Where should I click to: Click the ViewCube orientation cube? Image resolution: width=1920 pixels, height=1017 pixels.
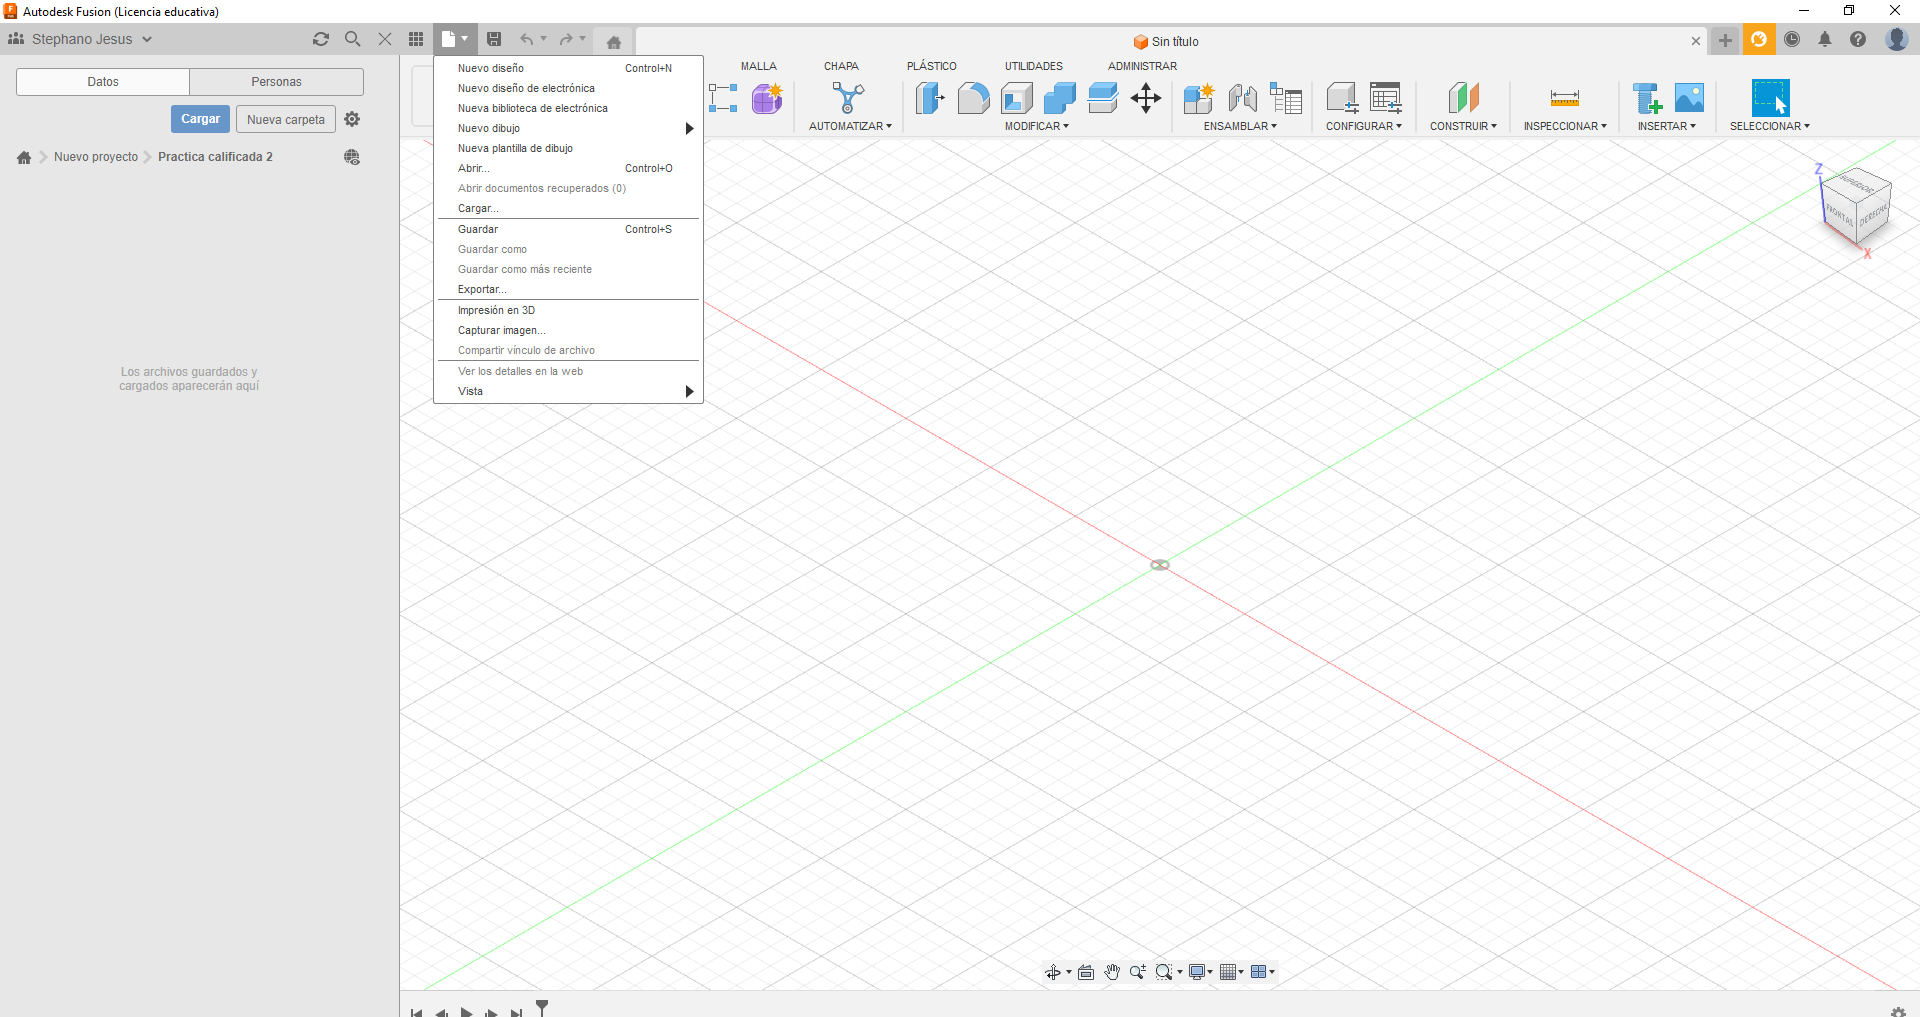click(1856, 206)
